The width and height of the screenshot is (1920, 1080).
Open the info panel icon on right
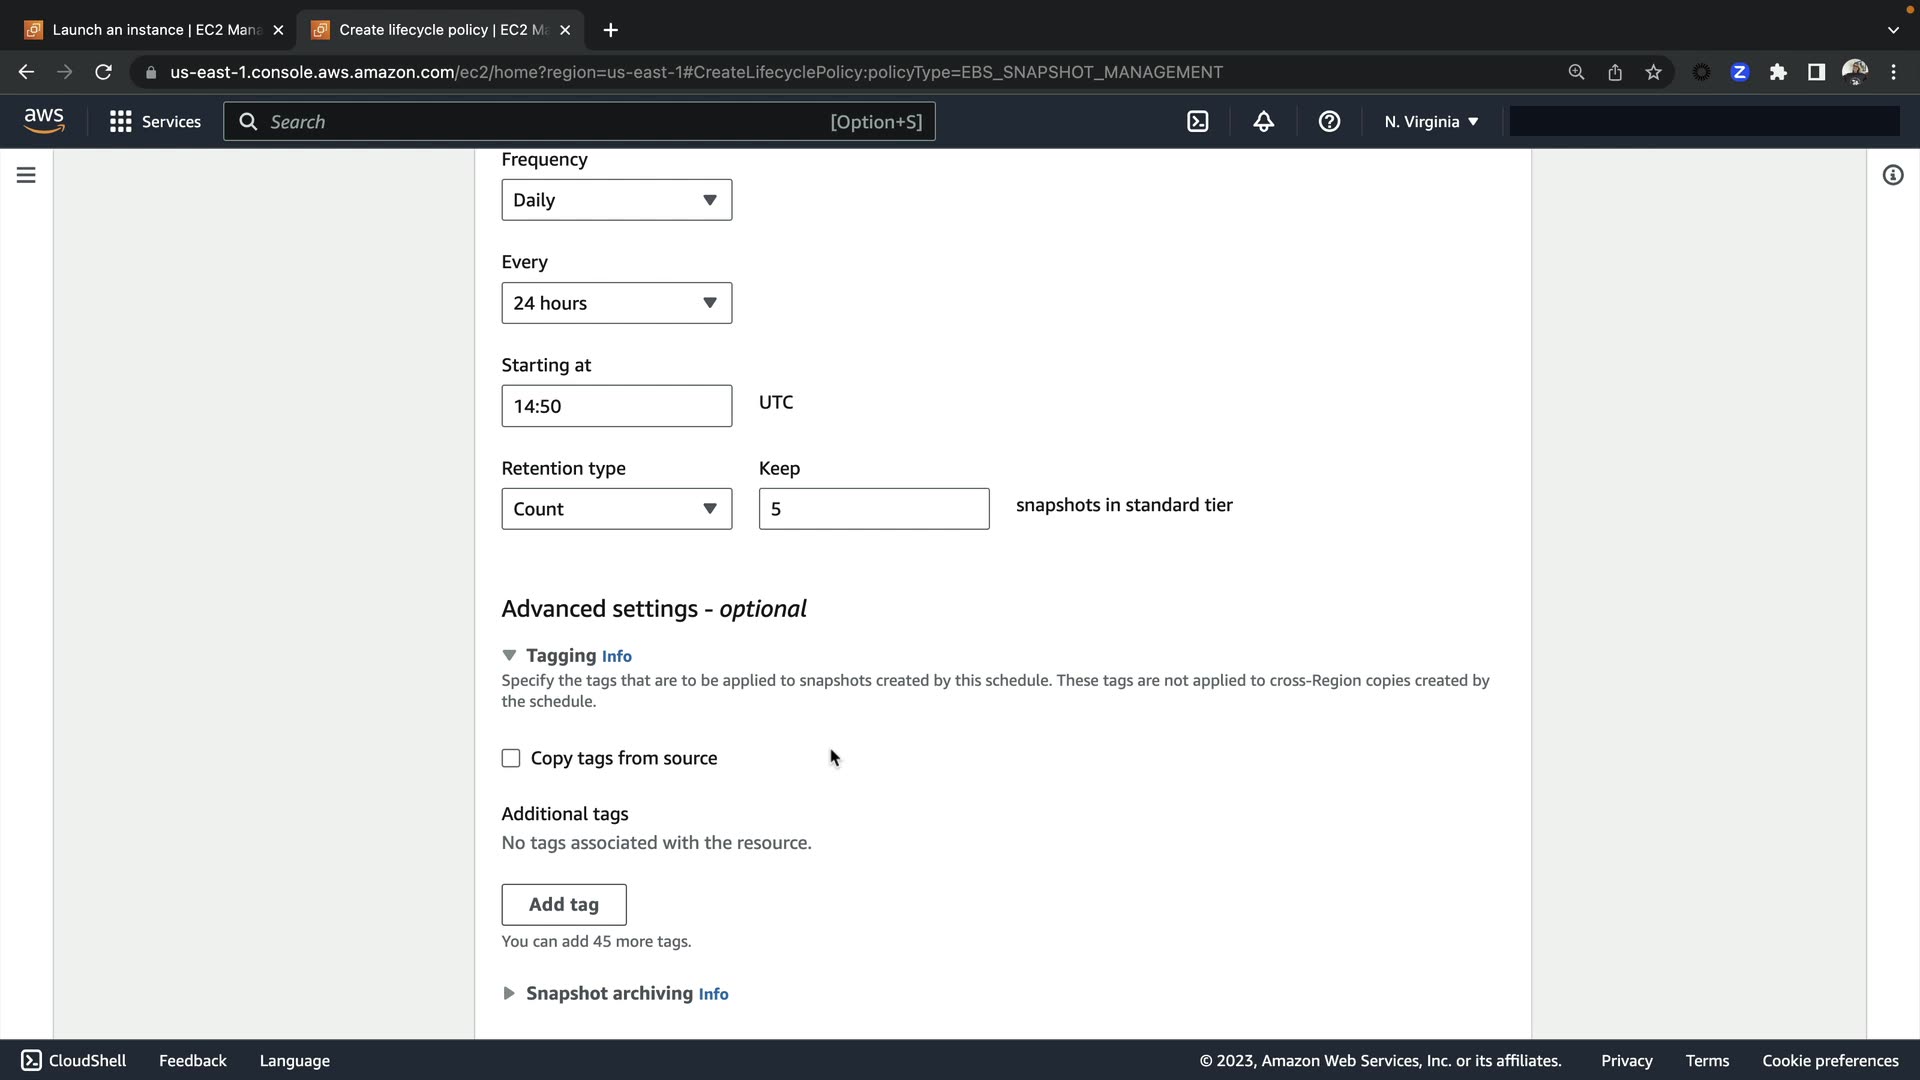(1892, 175)
